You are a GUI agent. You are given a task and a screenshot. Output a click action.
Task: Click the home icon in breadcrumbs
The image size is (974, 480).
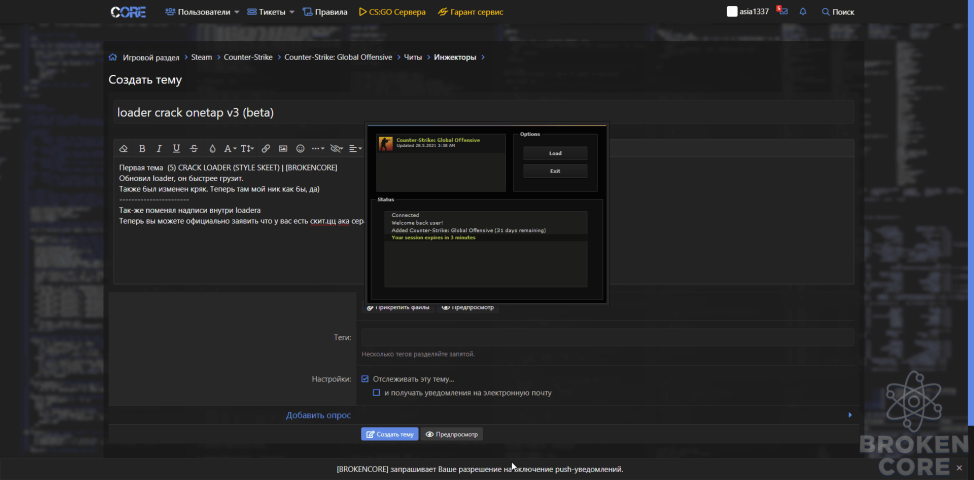113,57
